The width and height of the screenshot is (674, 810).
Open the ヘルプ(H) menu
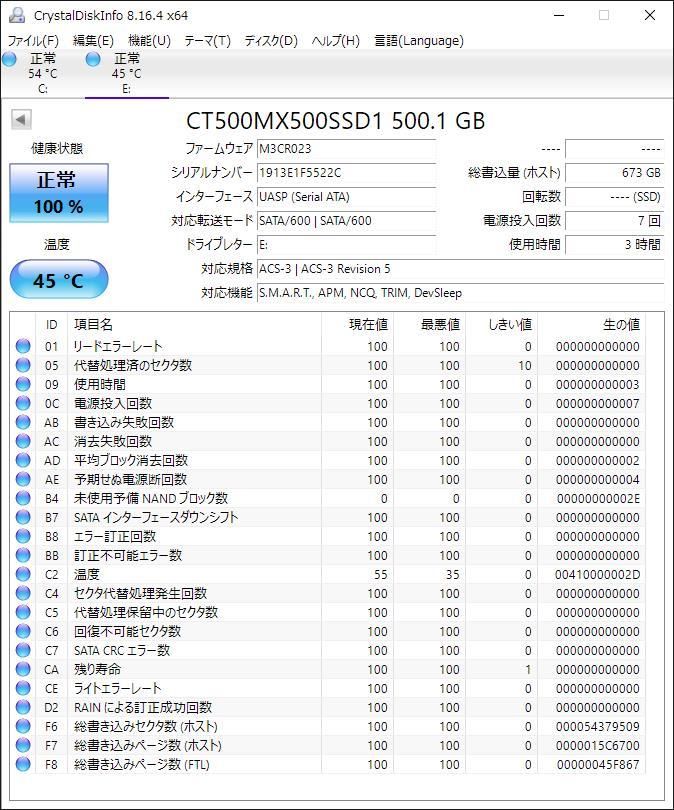[x=335, y=40]
